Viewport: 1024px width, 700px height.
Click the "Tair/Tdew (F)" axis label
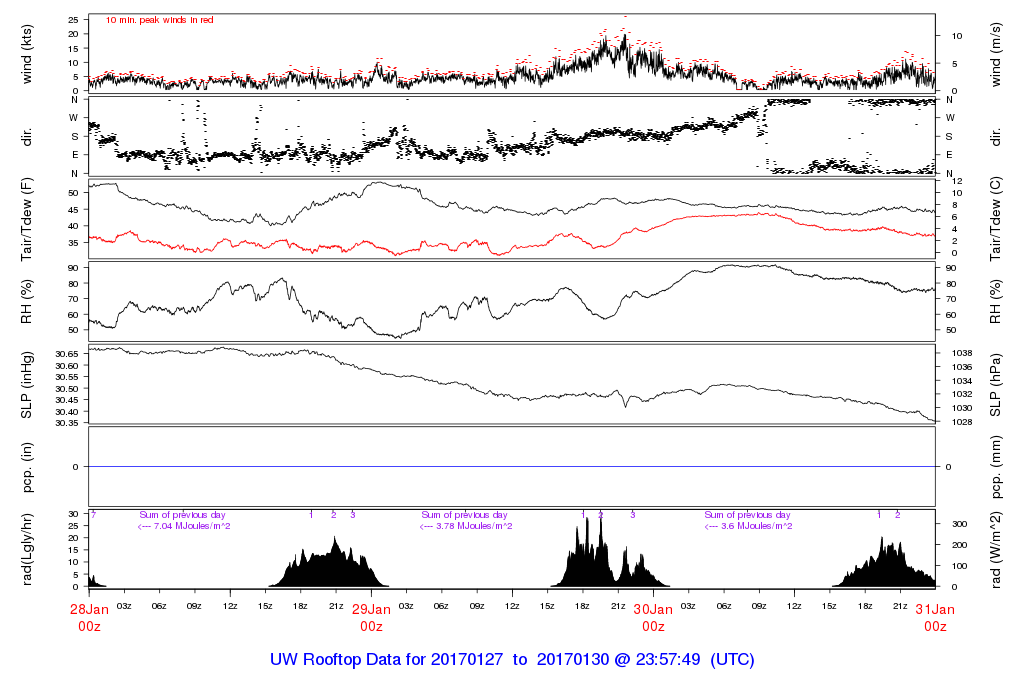[27, 219]
